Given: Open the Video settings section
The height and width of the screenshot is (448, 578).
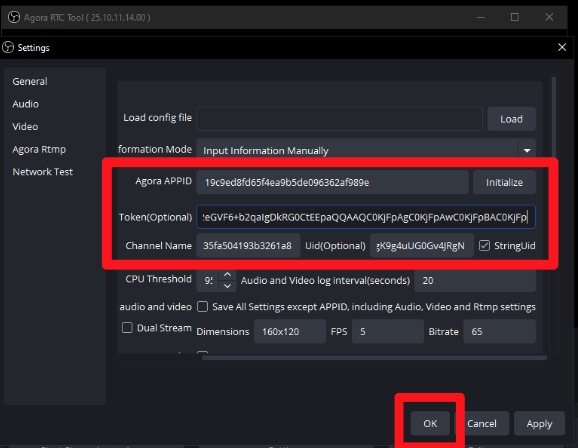Looking at the screenshot, I should pyautogui.click(x=25, y=126).
